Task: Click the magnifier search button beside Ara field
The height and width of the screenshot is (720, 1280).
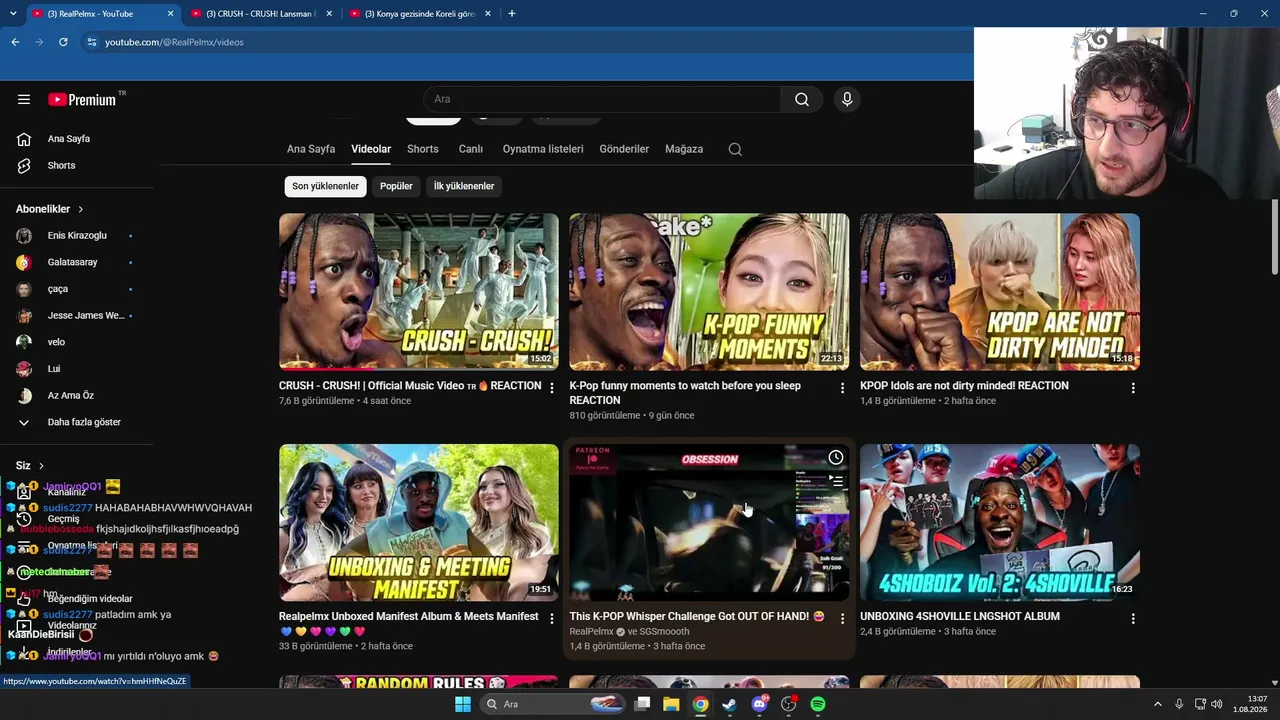Action: [802, 99]
